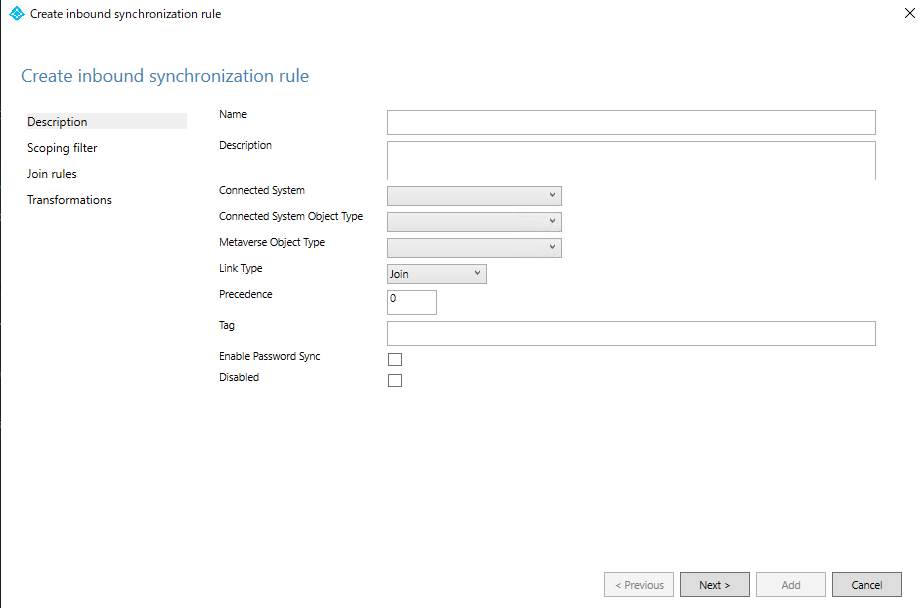
Task: Open the Transformations page
Action: click(69, 200)
